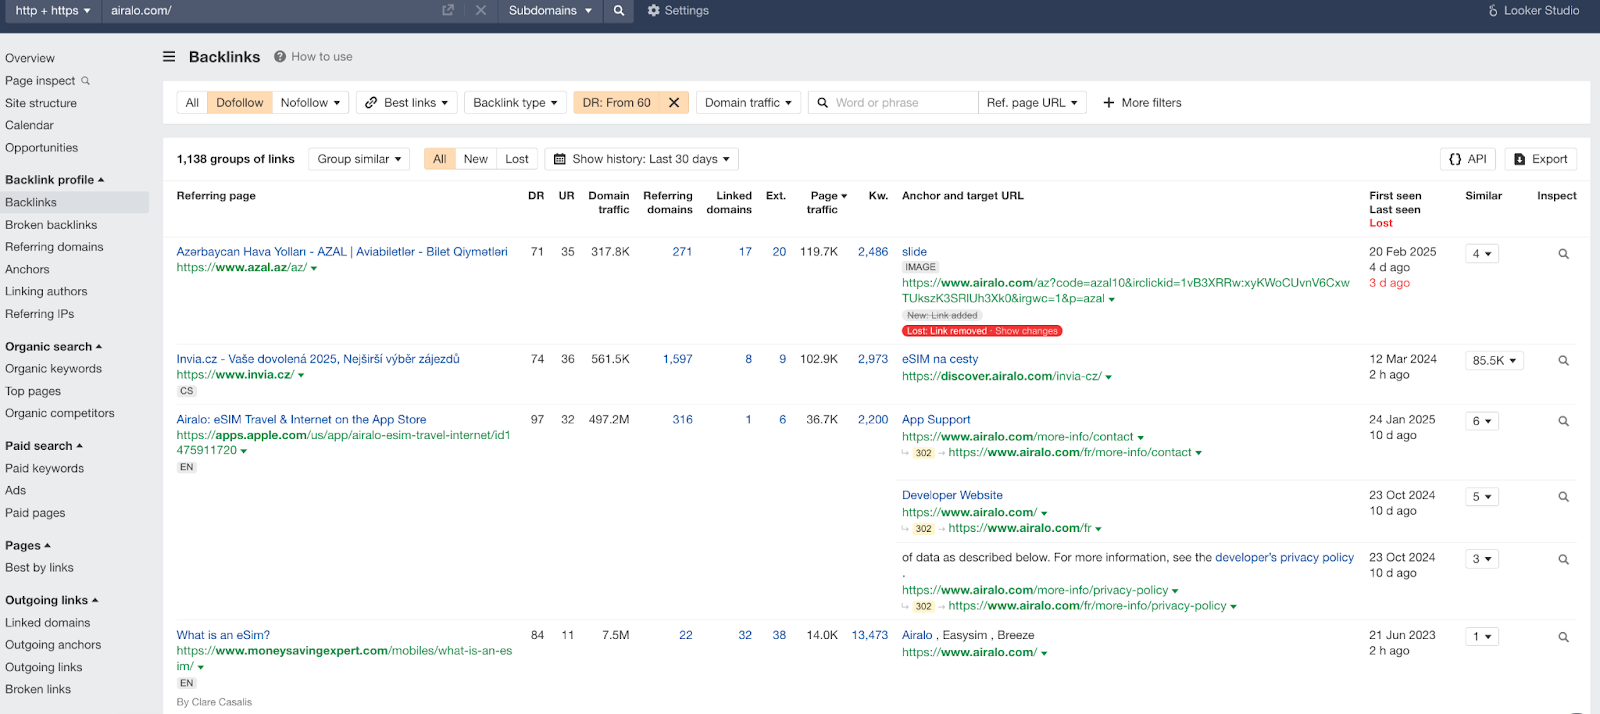Export the backlinks list
This screenshot has width=1600, height=714.
(x=1541, y=159)
